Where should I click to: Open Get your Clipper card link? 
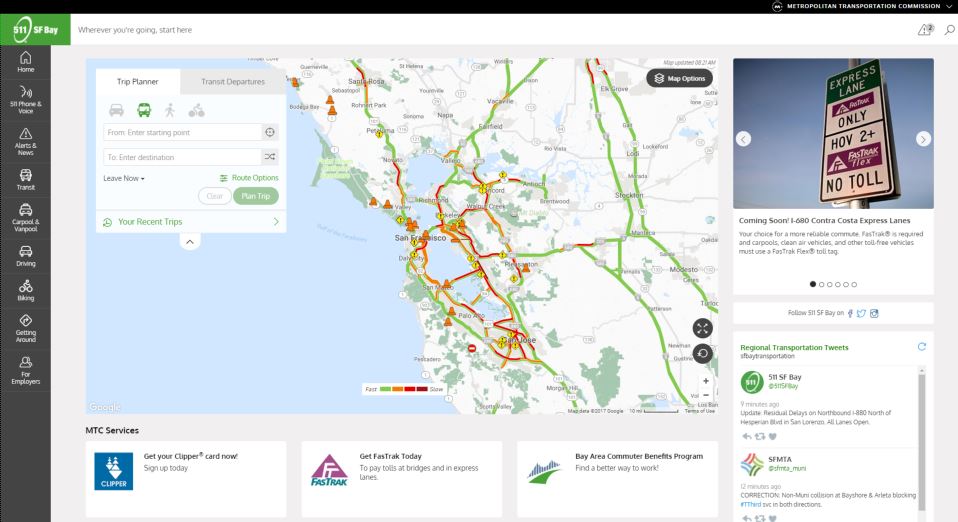point(190,456)
